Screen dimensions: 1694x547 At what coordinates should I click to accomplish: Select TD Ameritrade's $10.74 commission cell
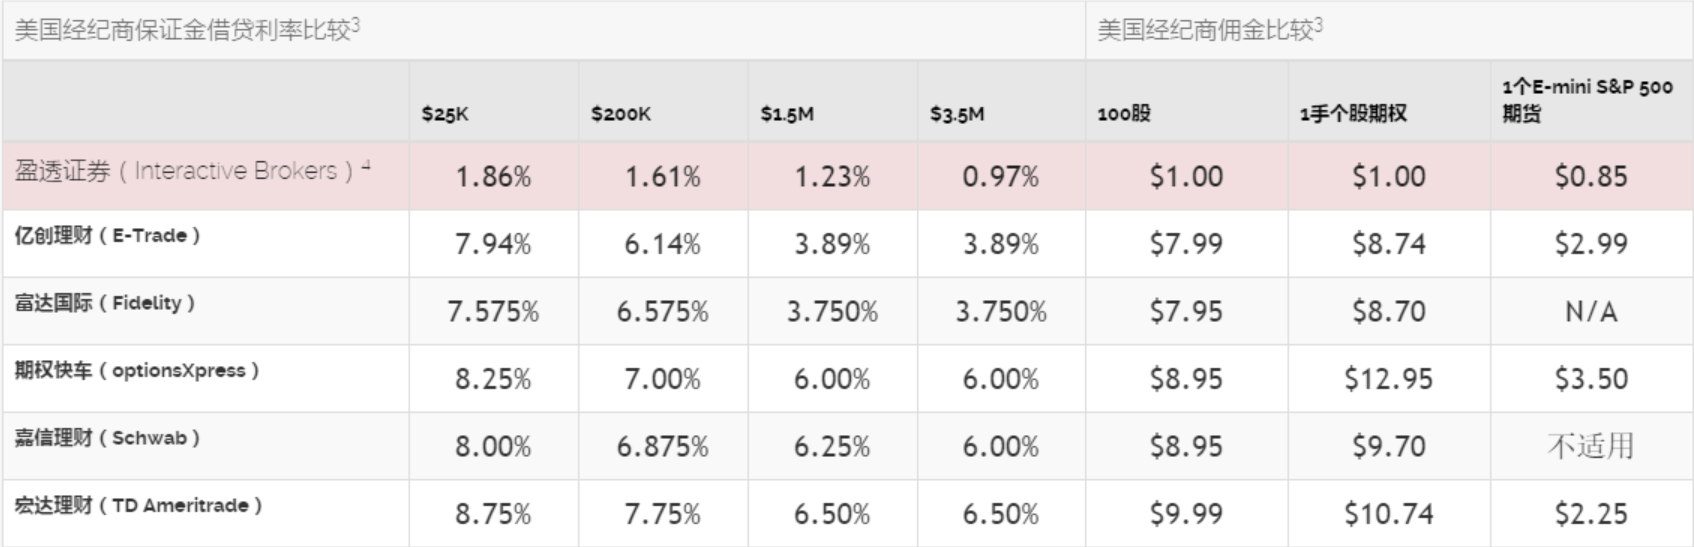coord(1388,514)
